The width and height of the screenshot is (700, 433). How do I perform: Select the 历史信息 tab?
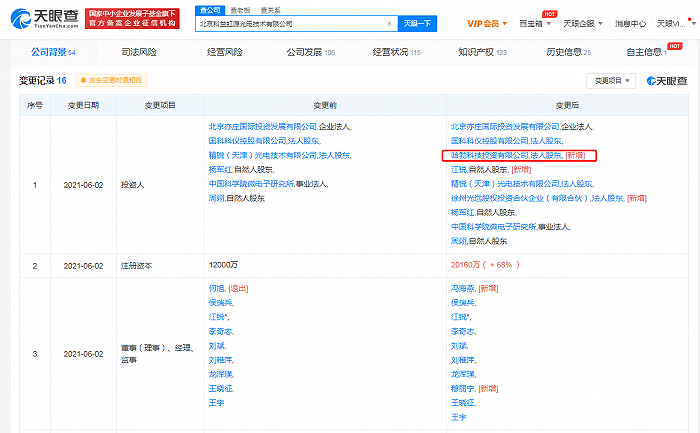pos(568,52)
